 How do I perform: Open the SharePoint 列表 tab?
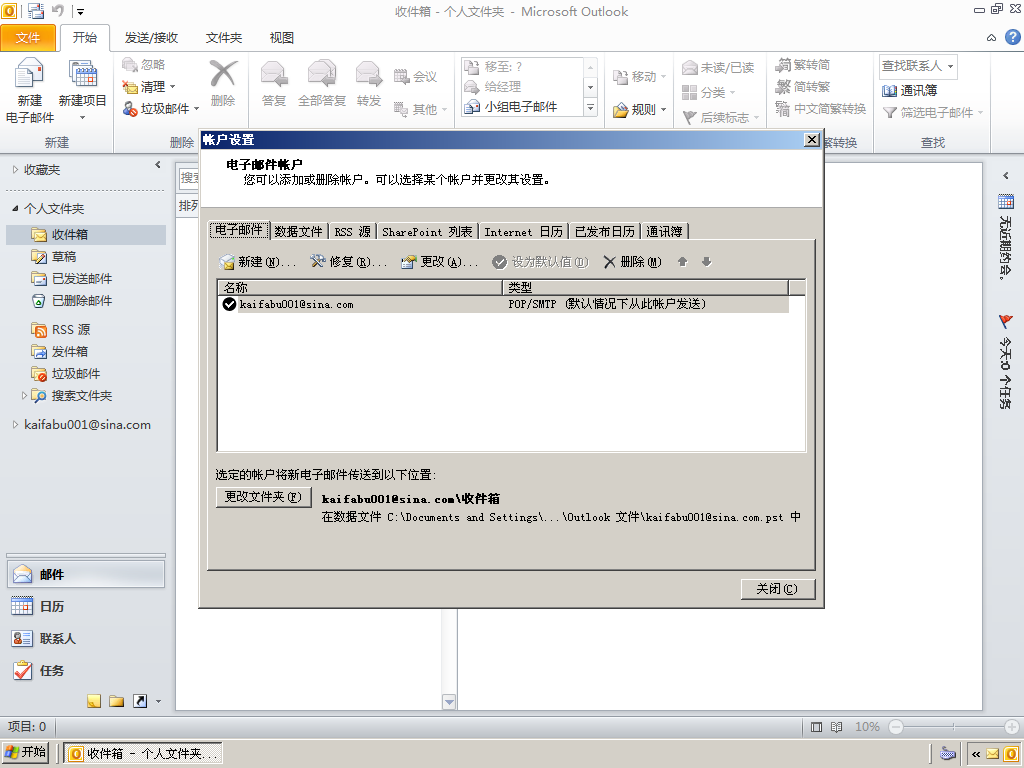pos(427,232)
